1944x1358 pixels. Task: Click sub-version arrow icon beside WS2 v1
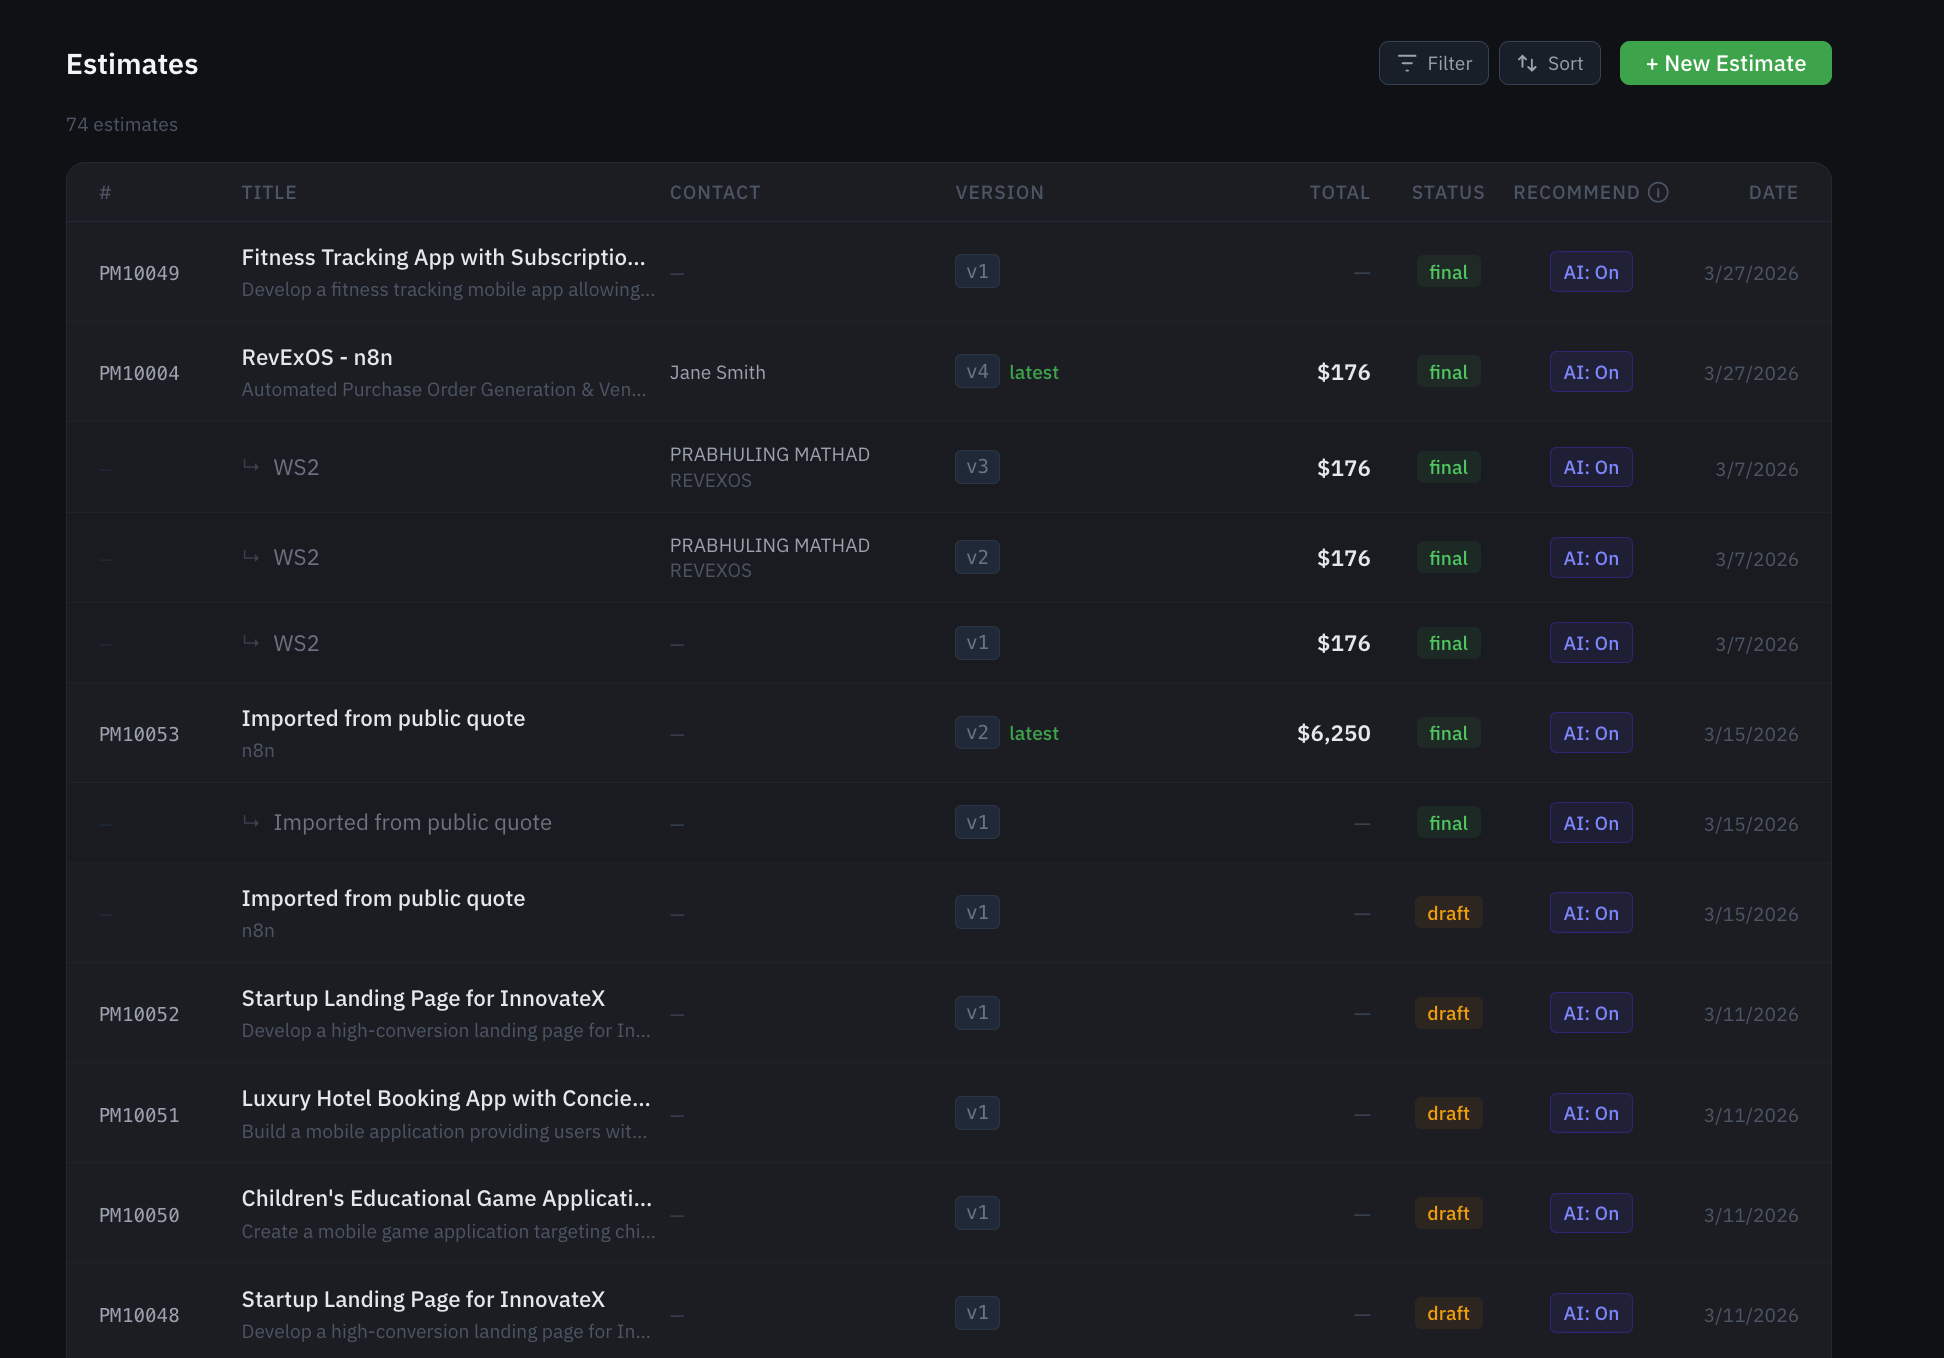point(251,642)
